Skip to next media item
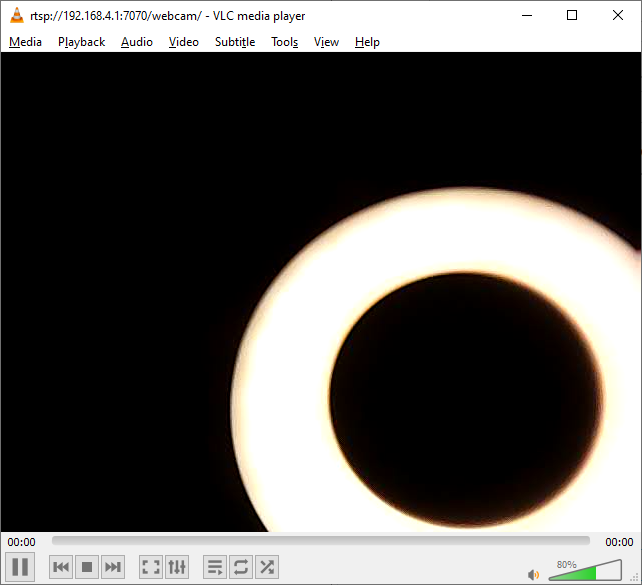 pyautogui.click(x=113, y=567)
